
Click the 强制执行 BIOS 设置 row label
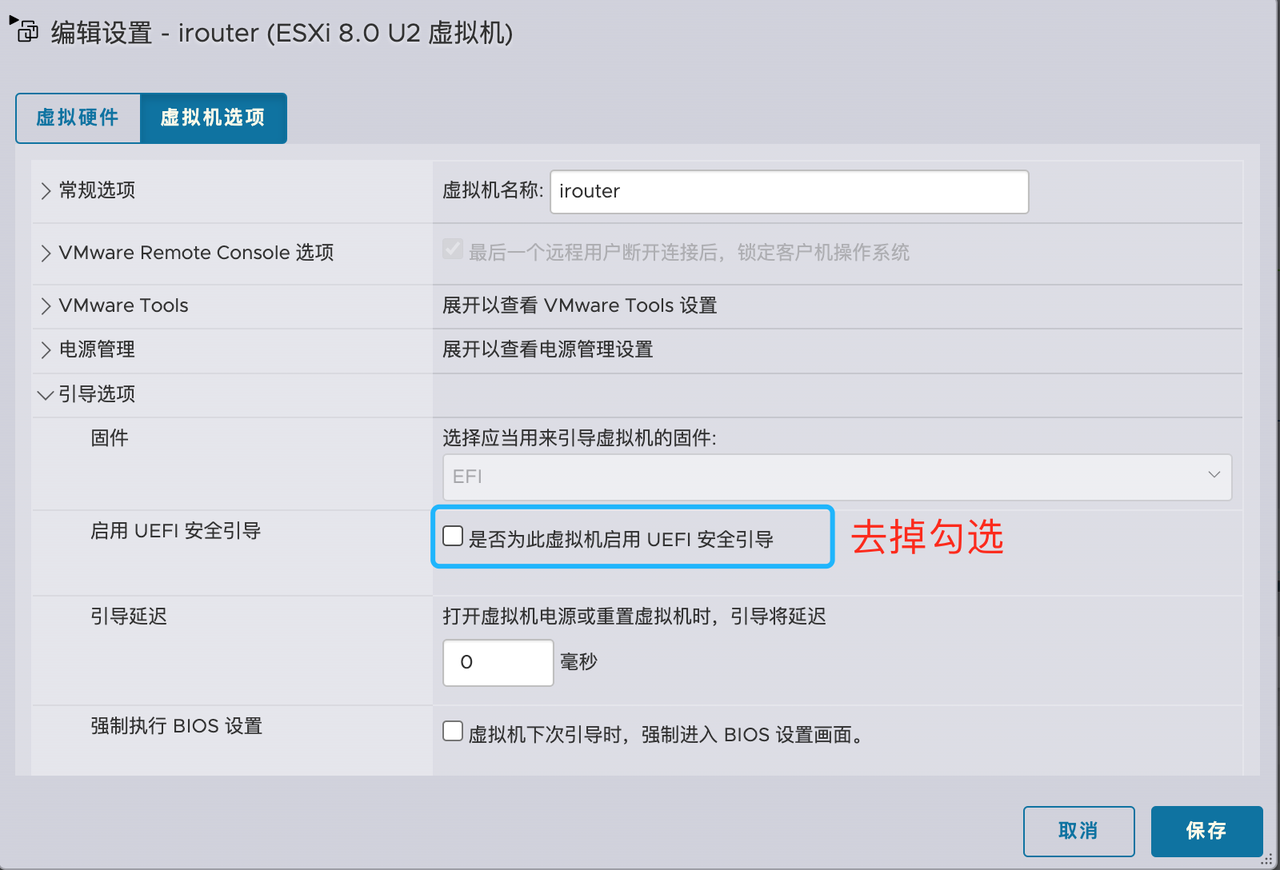[176, 726]
